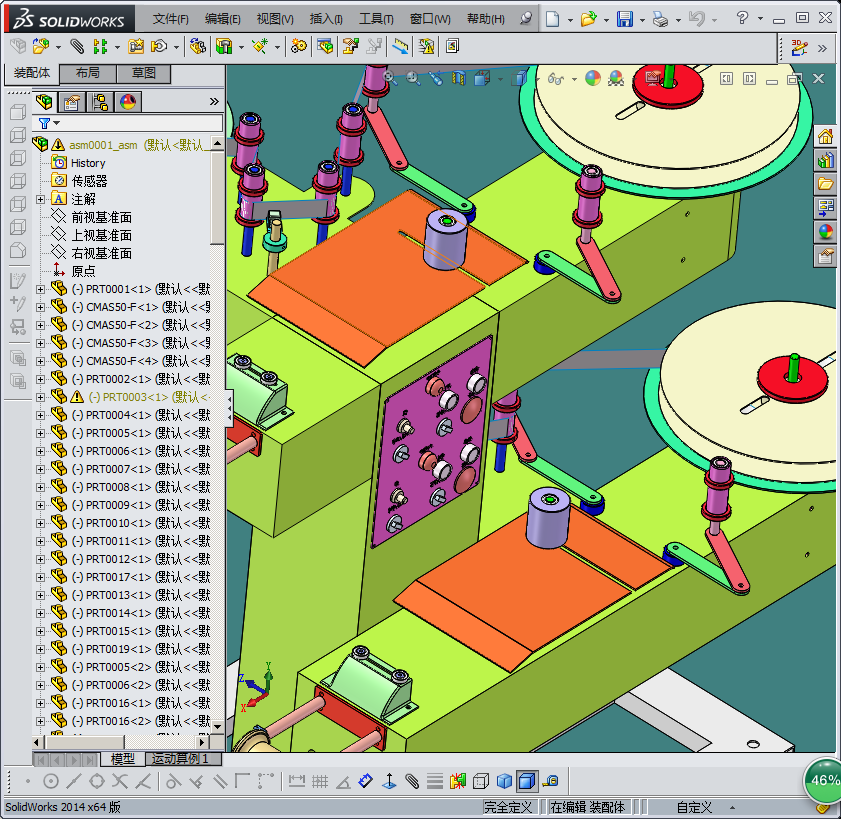Open the 工具(T) menu

[x=376, y=19]
